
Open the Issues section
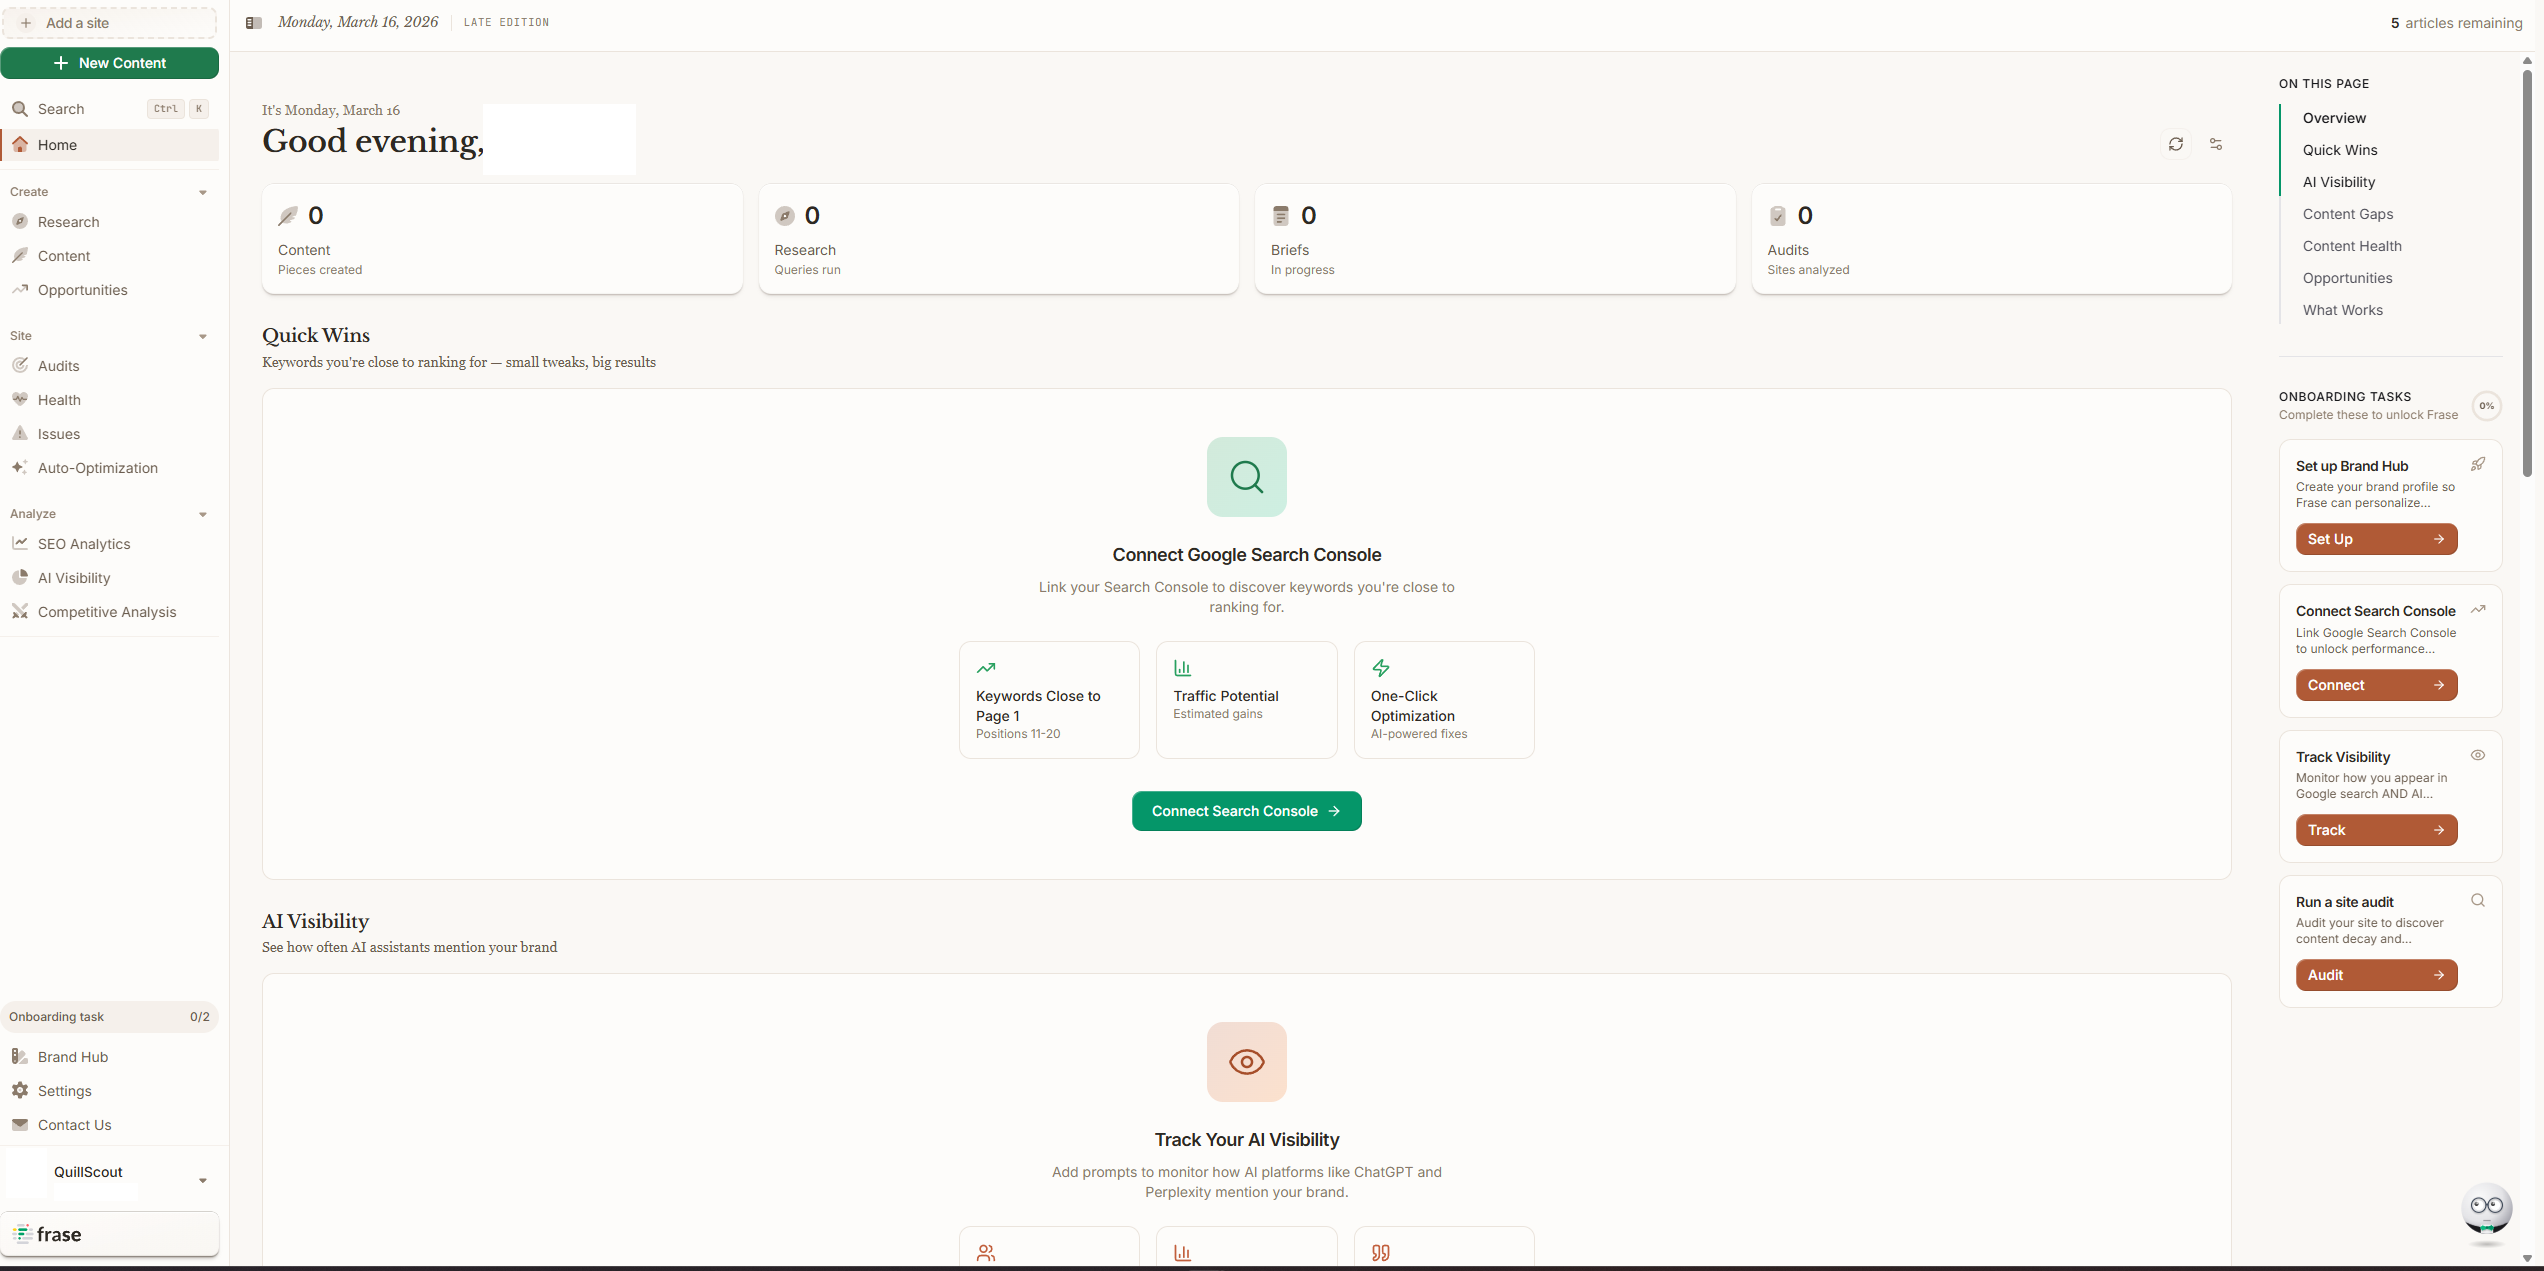click(57, 433)
